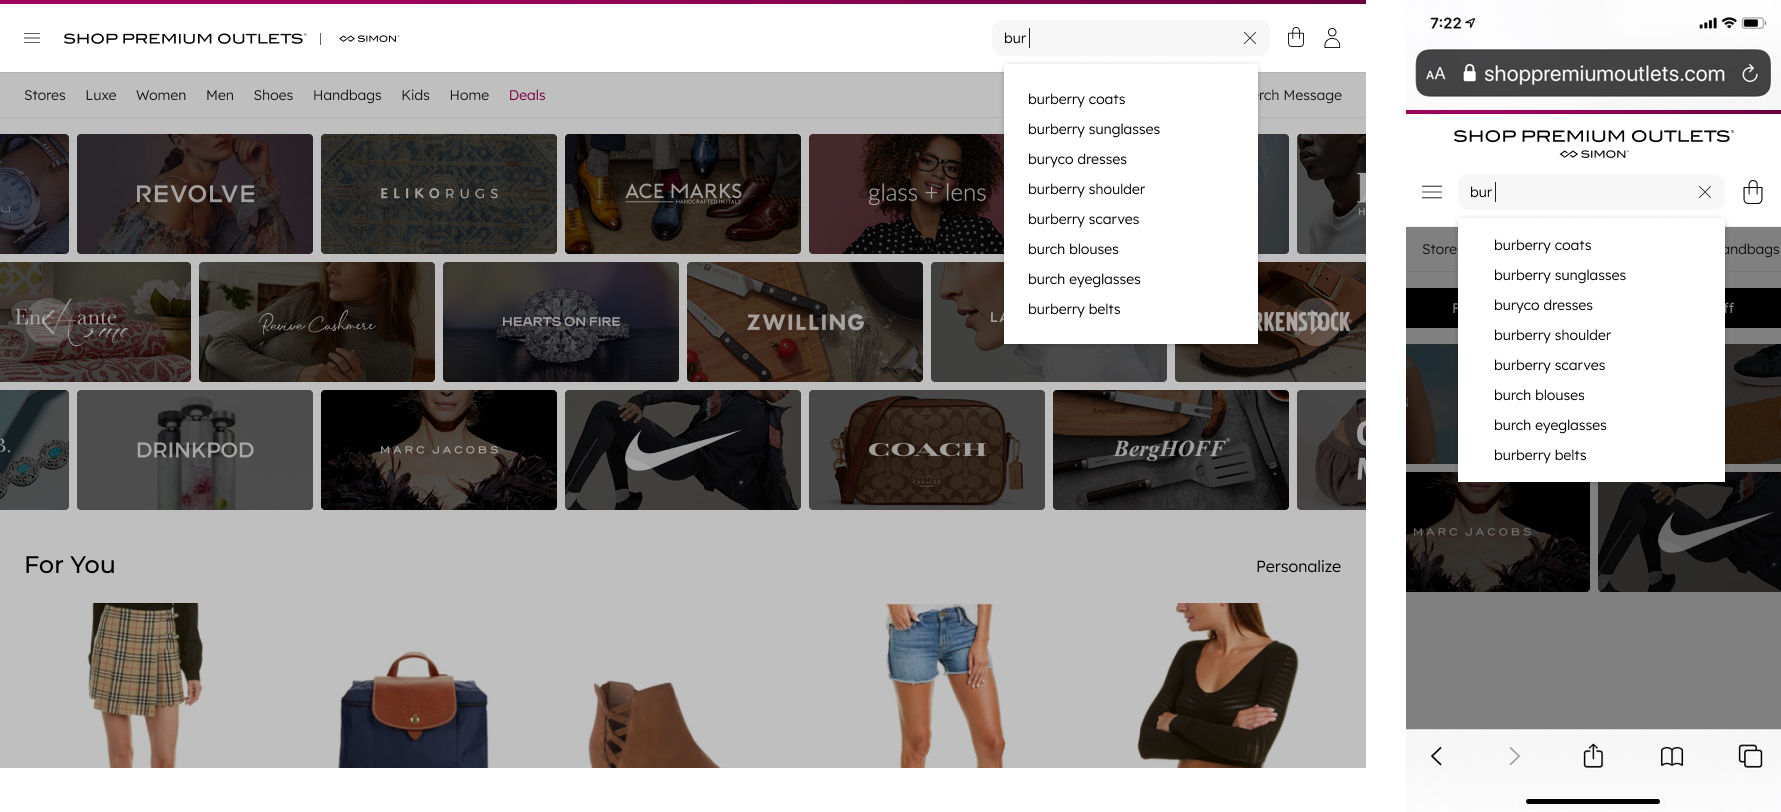Open the DRINKPOD brand tile
Screen dimensions: 1781x812
click(x=195, y=450)
